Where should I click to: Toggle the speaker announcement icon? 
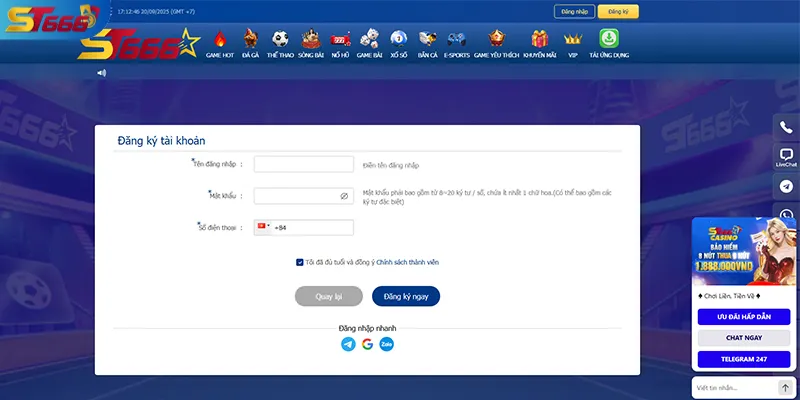(x=101, y=73)
